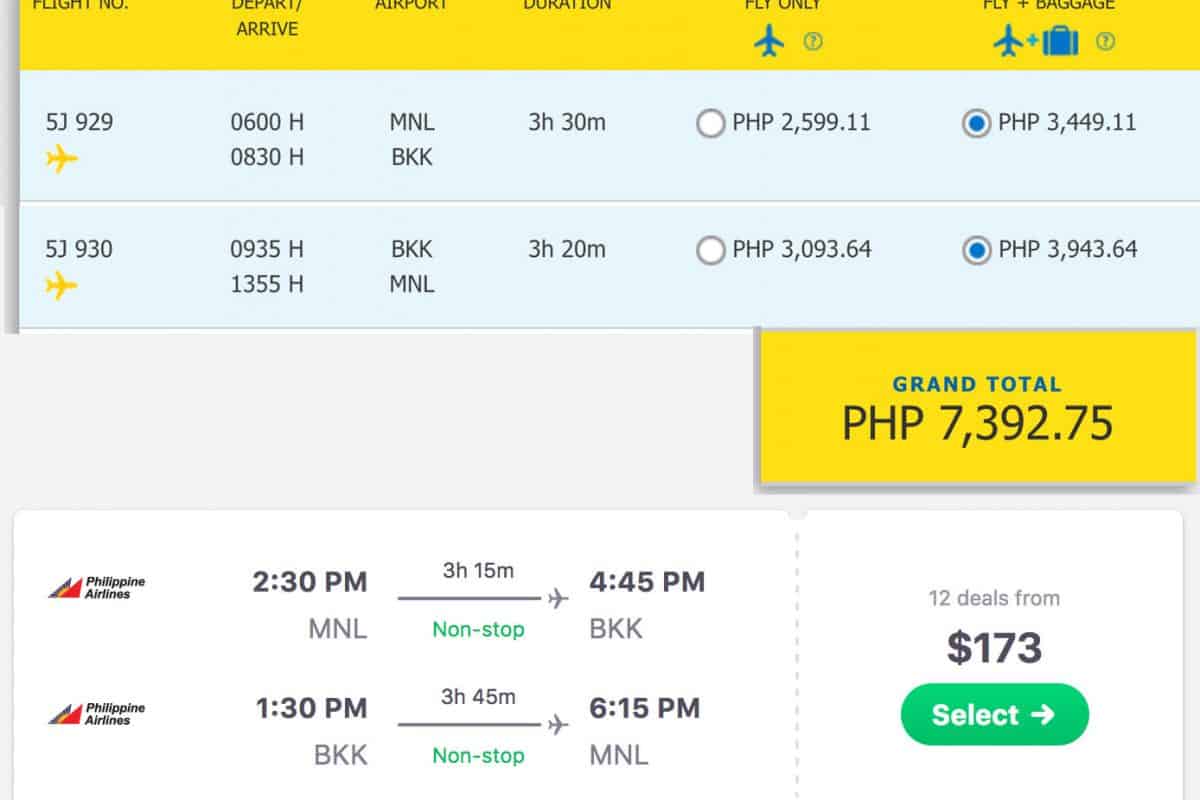The width and height of the screenshot is (1200, 800).
Task: Click yellow plane icon under 5J 929
Action: click(61, 158)
